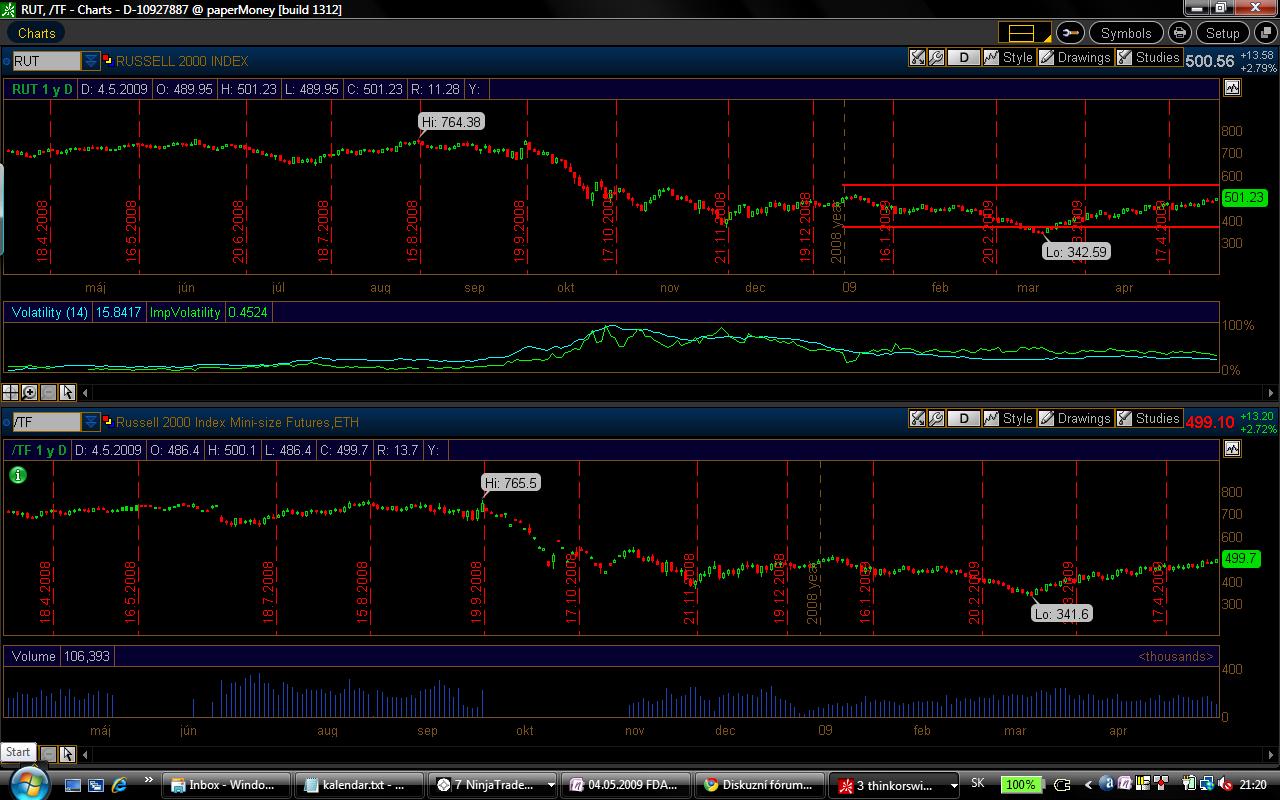
Task: Open the chart grid layout selector
Action: [x=1025, y=33]
